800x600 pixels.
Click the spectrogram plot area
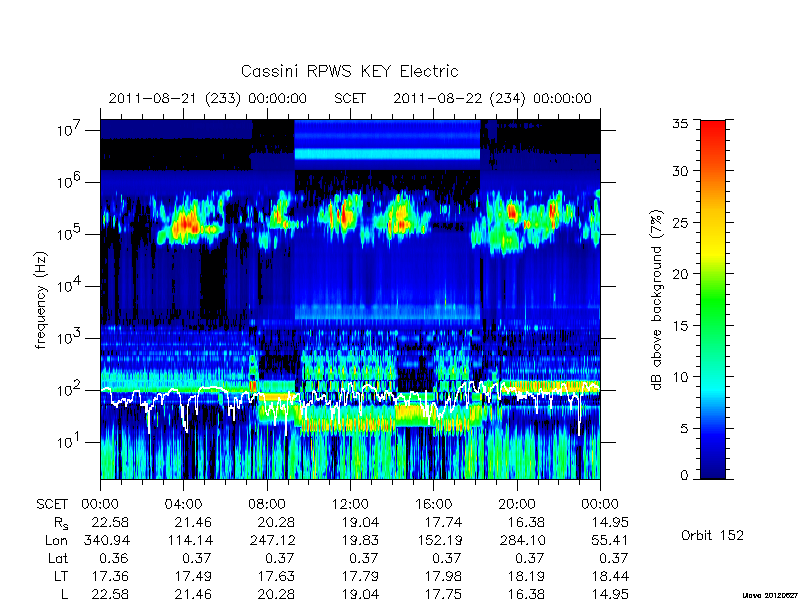[x=350, y=299]
